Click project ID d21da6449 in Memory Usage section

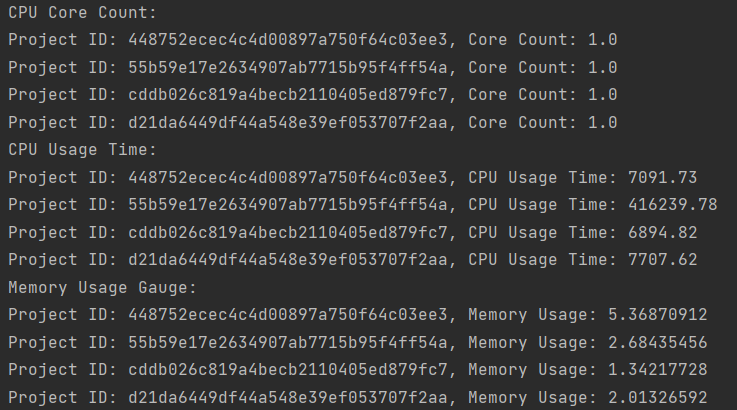288,398
